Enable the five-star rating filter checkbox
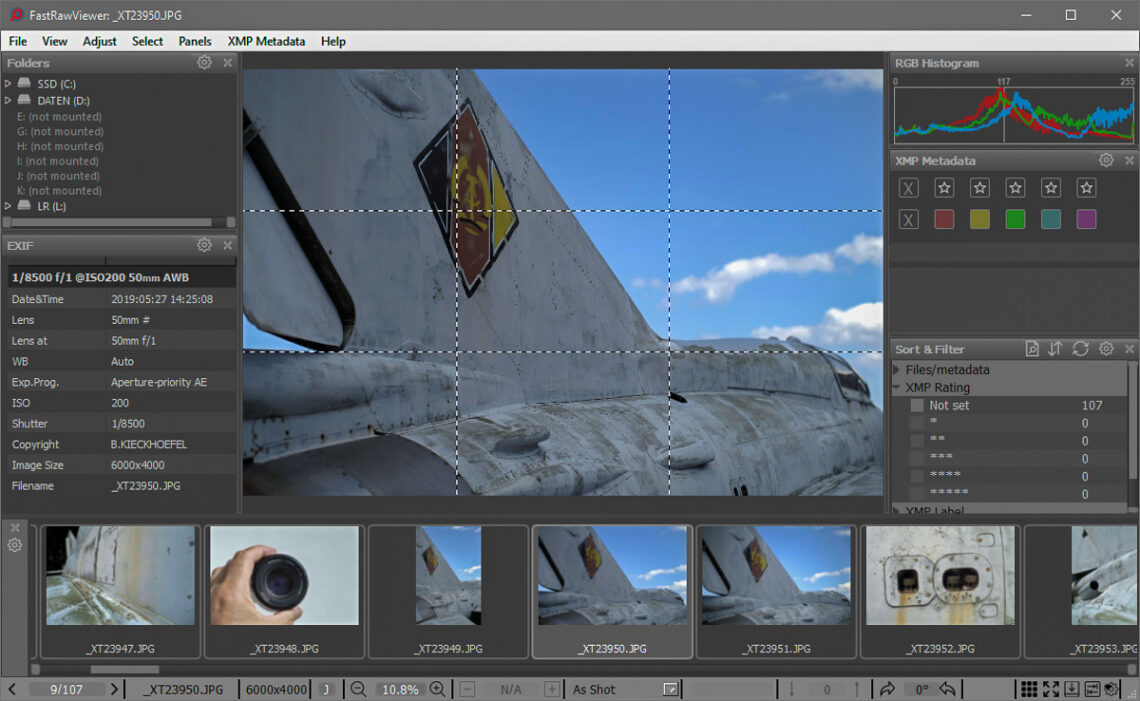The width and height of the screenshot is (1140, 701). (x=917, y=494)
